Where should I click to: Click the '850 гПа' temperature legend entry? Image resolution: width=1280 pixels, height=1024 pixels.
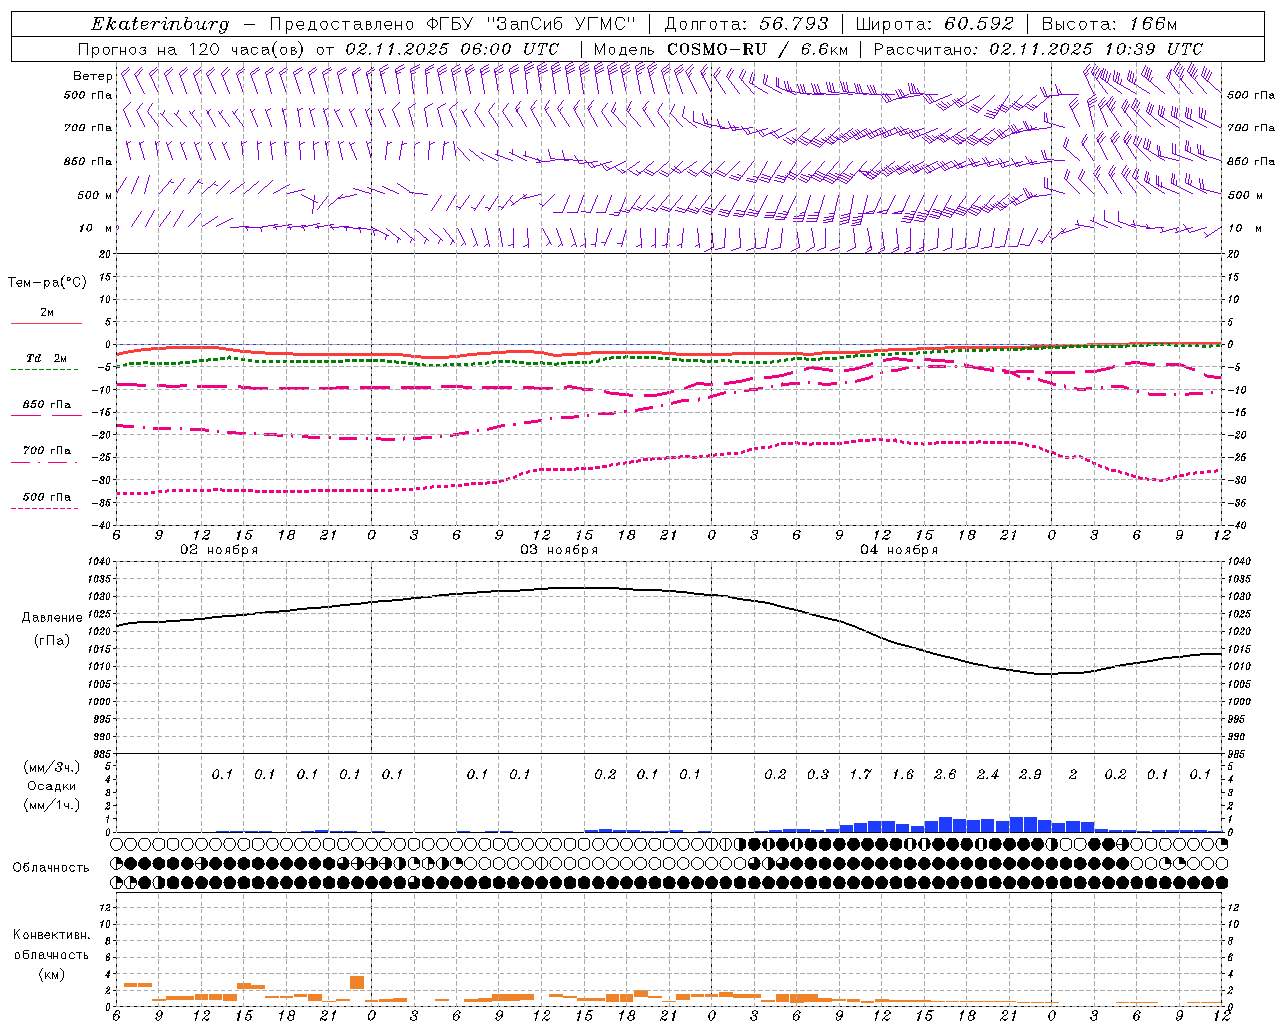[47, 405]
